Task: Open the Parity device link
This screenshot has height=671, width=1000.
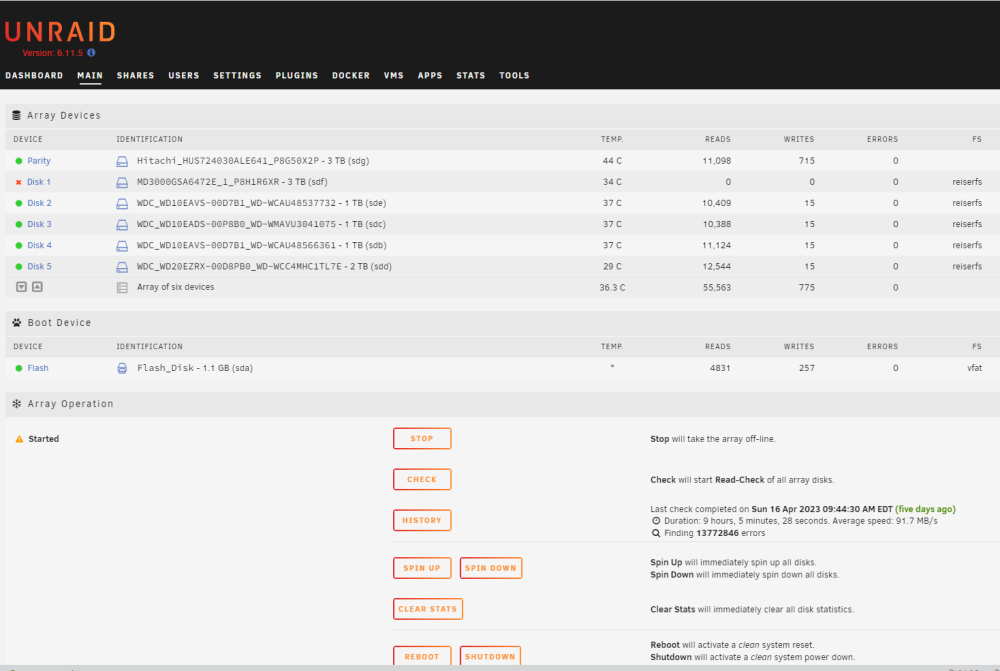Action: click(39, 161)
